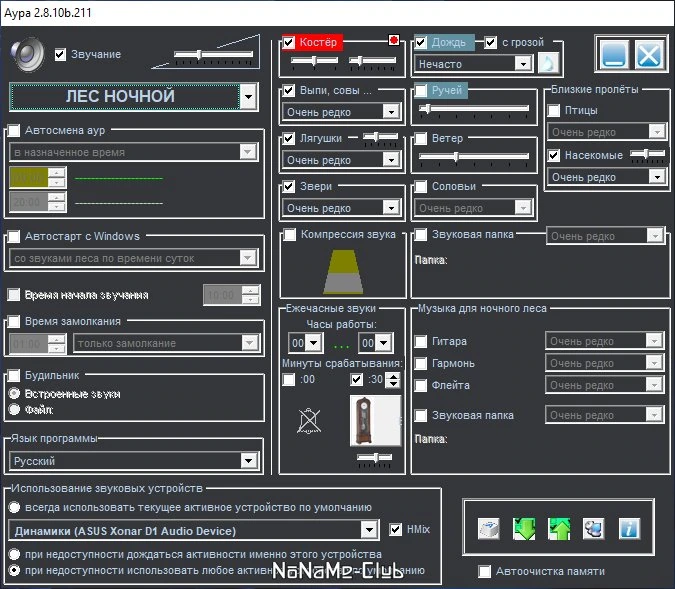This screenshot has height=589, width=675.
Task: Toggle the Автосмена аур checkbox
Action: 14,130
